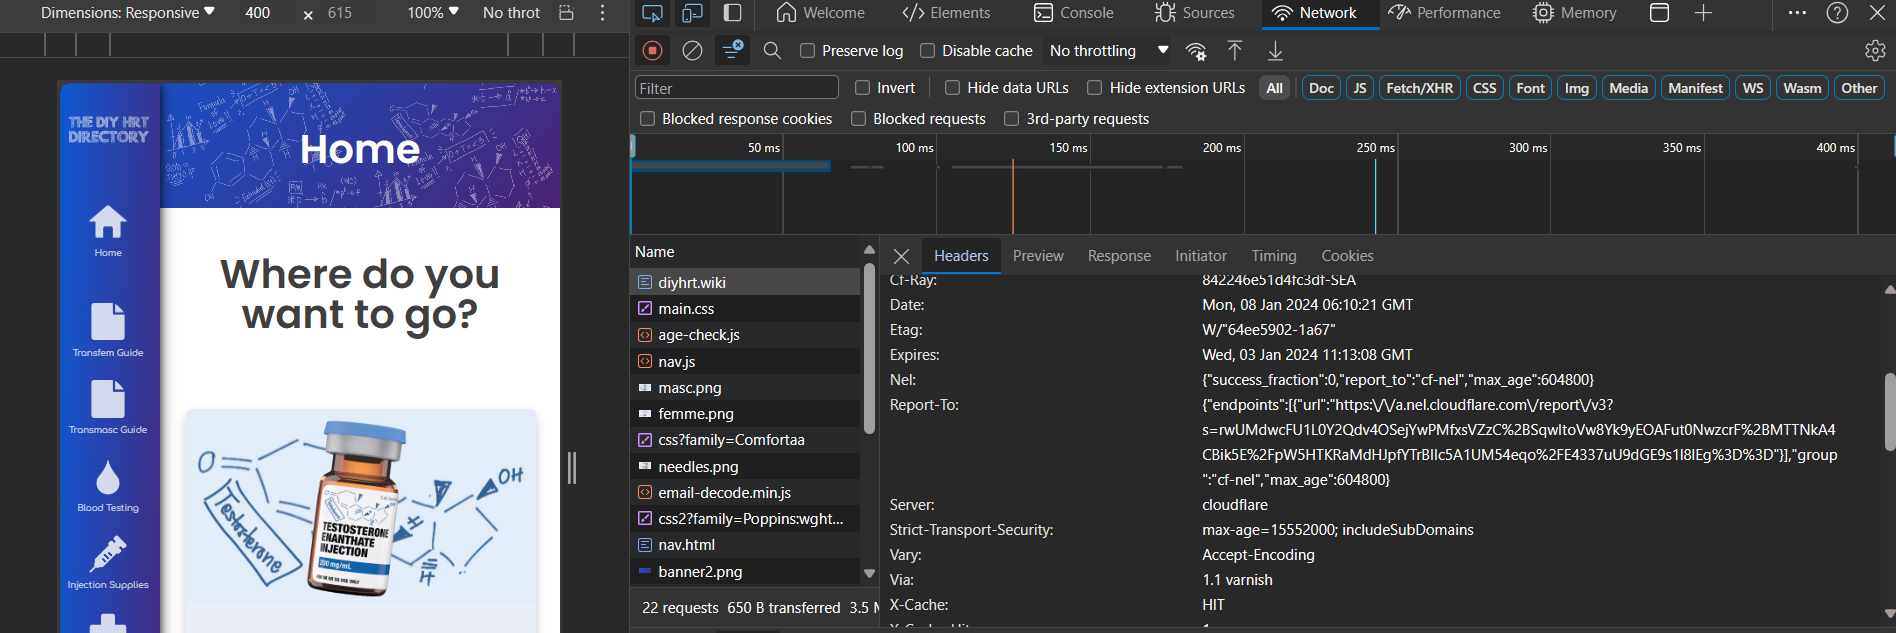1896x633 pixels.
Task: Open Dimensions Responsive dropdown
Action: point(127,13)
